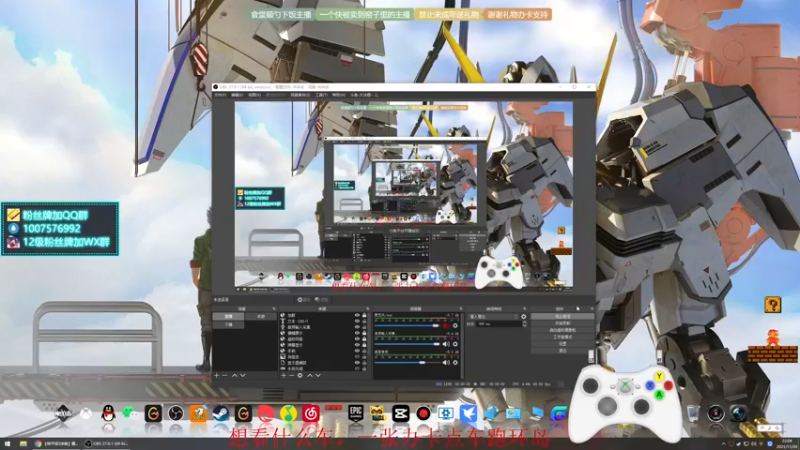
Task: Select the 下播 scene in the Scenes list
Action: [229, 324]
